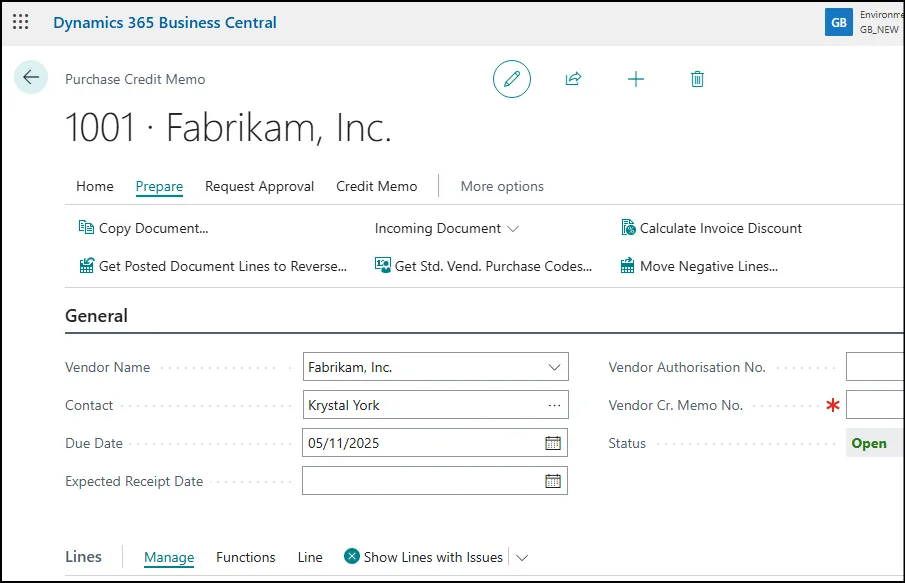Click the Show Lines with Issues icon
Viewport: 905px width, 583px height.
351,556
